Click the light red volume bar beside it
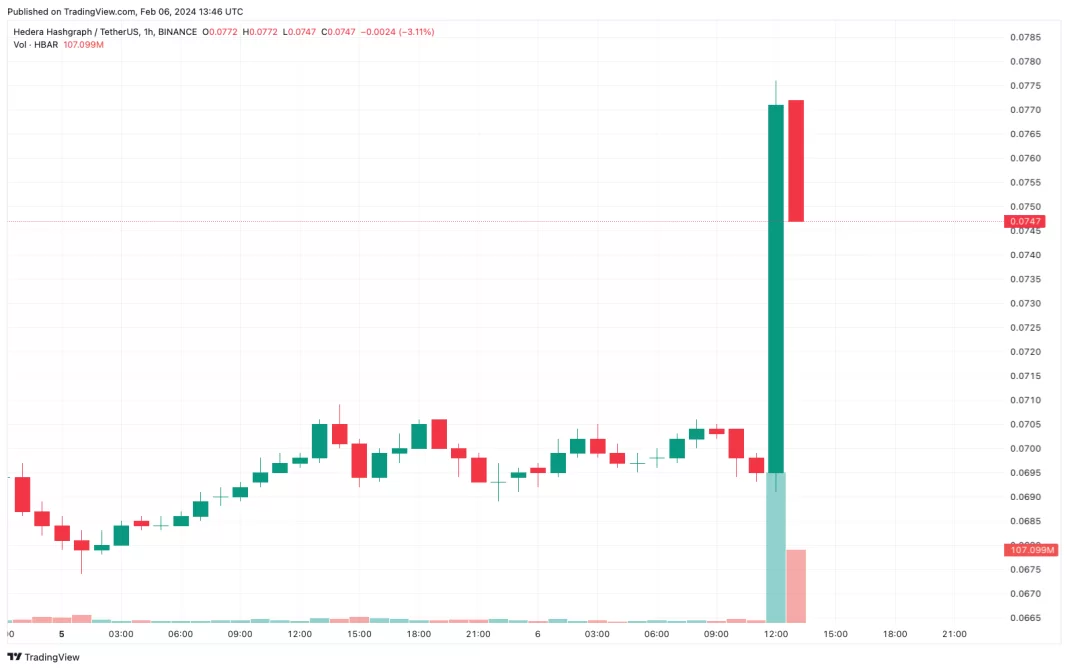This screenshot has width=1068, height=670. (796, 585)
